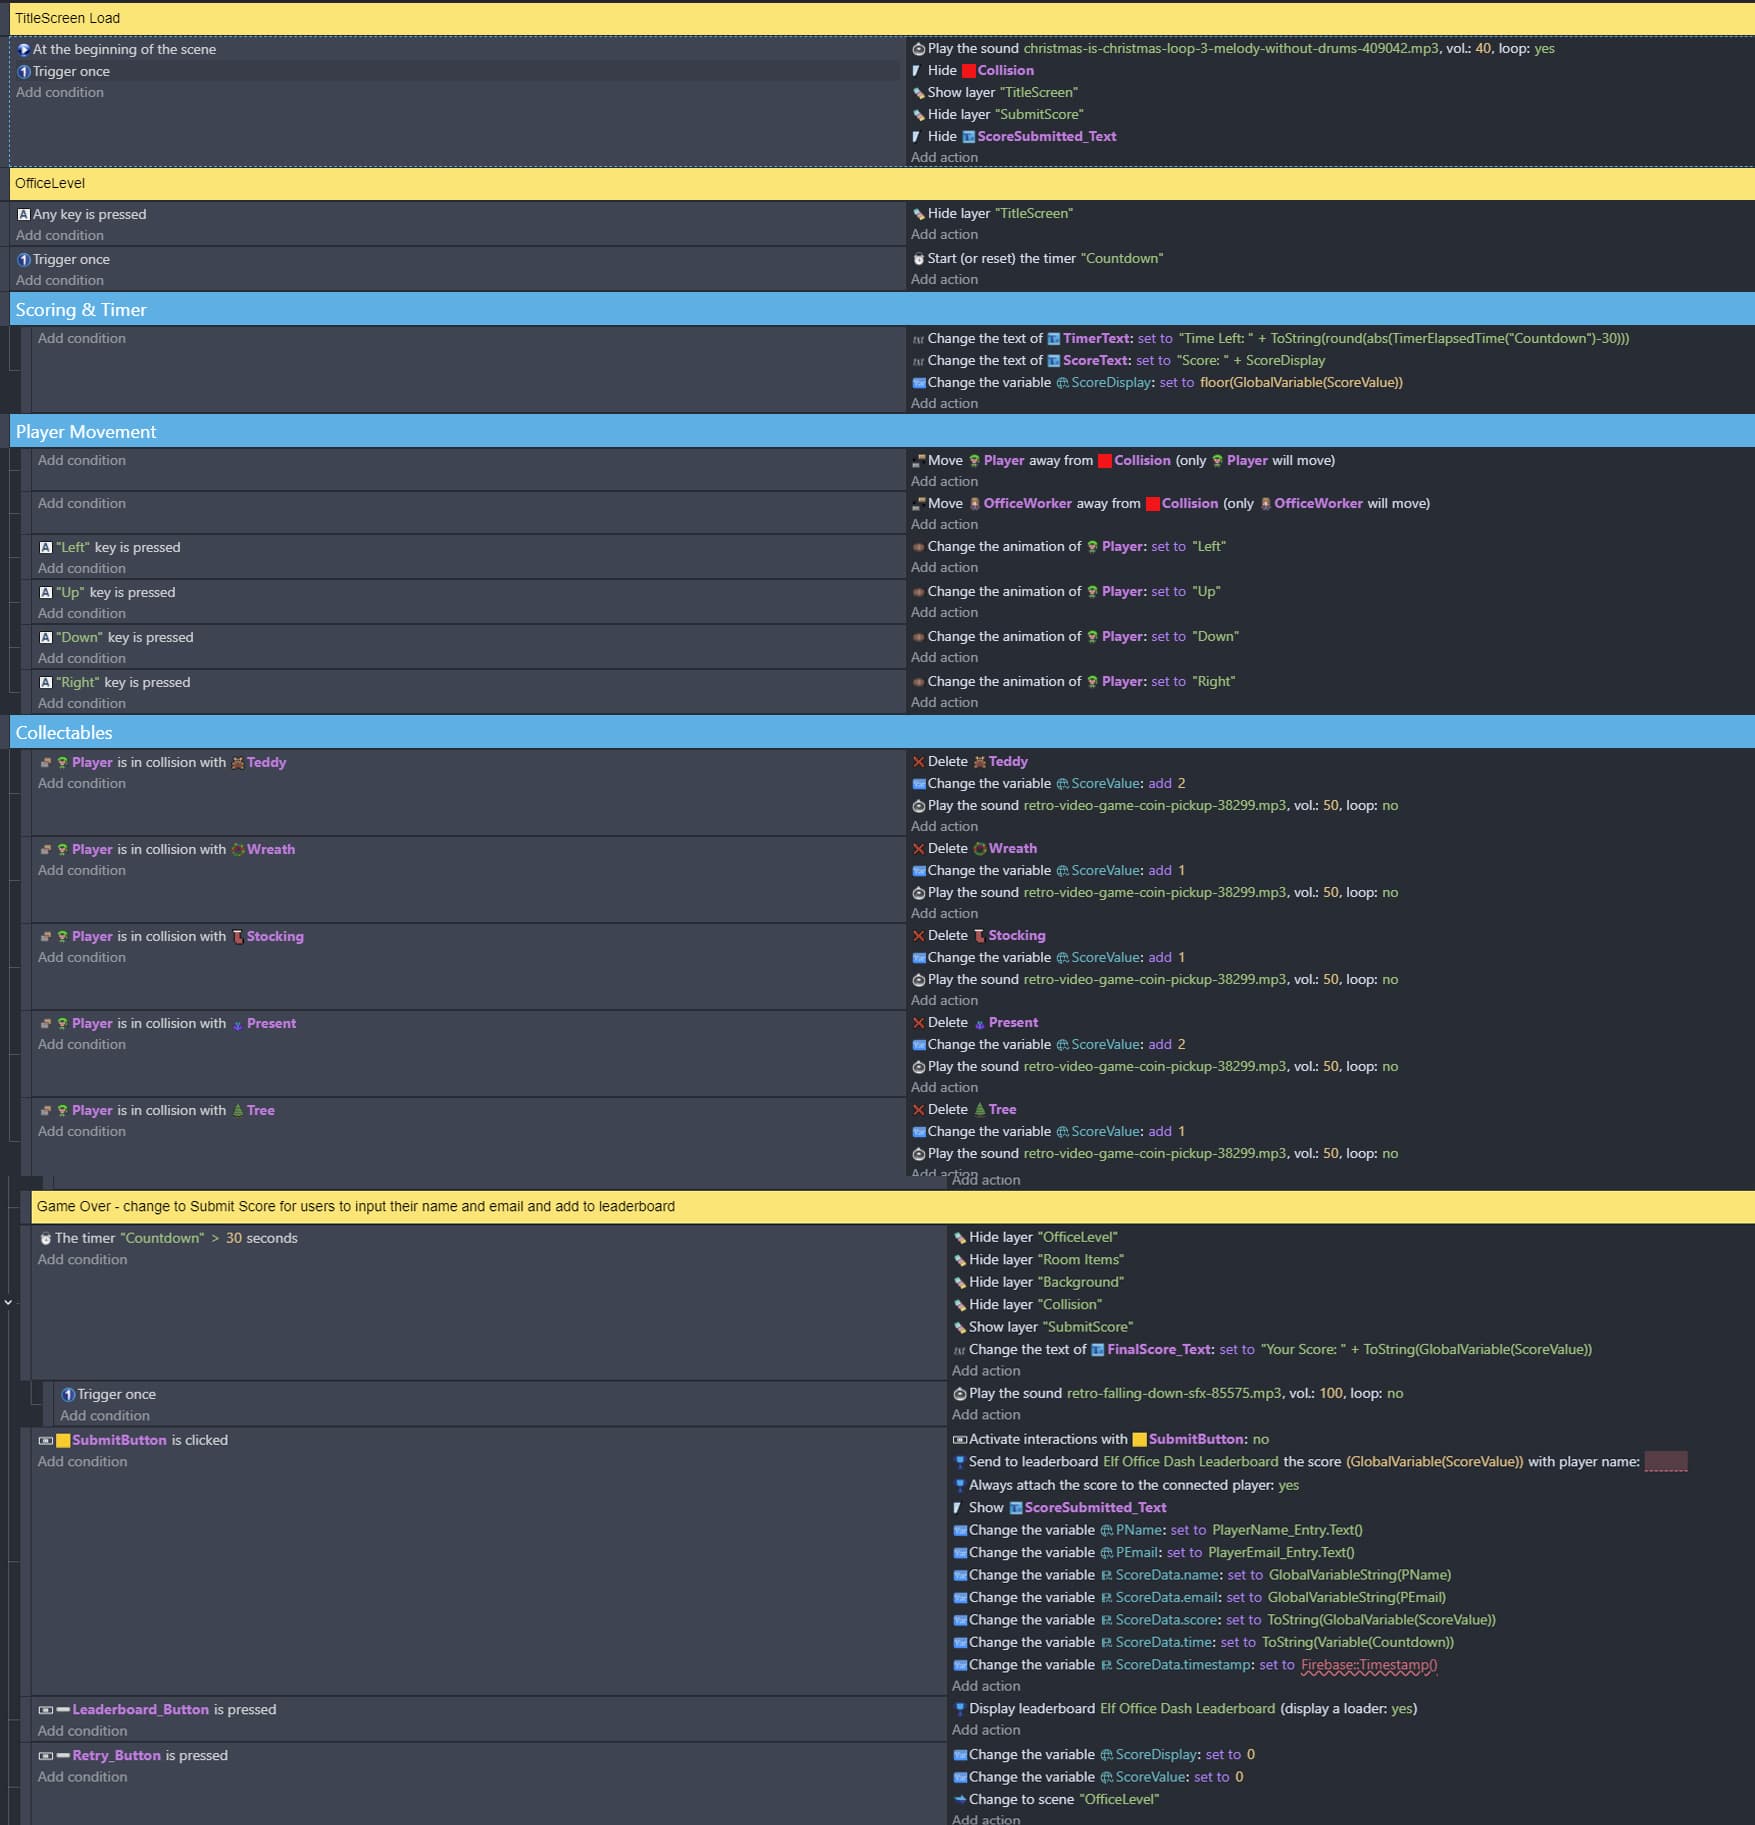Select the Firebase::Timestamp() expression
Image resolution: width=1755 pixels, height=1825 pixels.
1368,1665
